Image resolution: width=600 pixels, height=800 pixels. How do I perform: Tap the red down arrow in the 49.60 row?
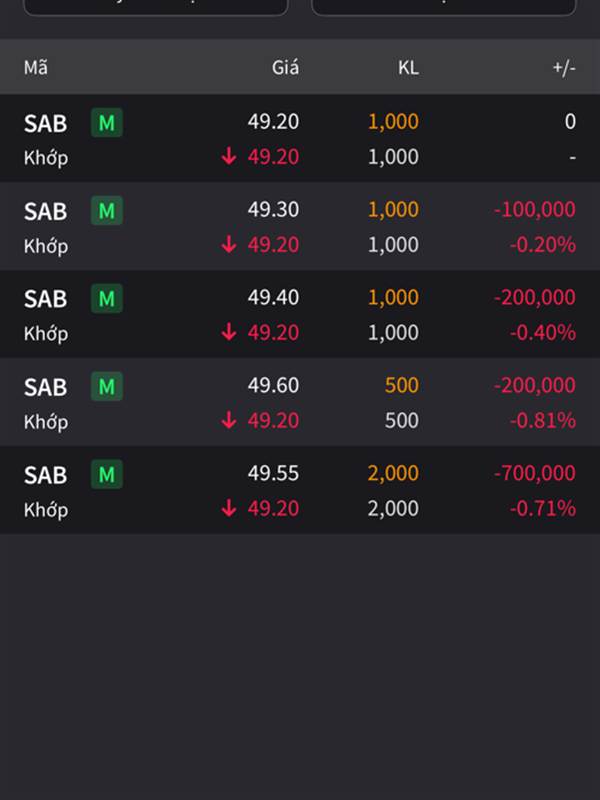tap(229, 420)
